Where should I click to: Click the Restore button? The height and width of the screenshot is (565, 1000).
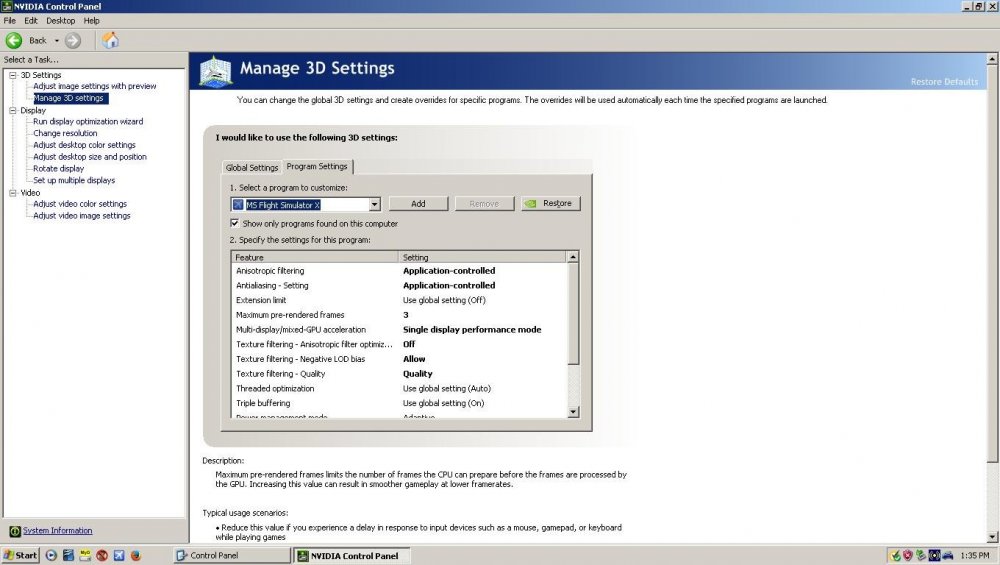pos(550,203)
